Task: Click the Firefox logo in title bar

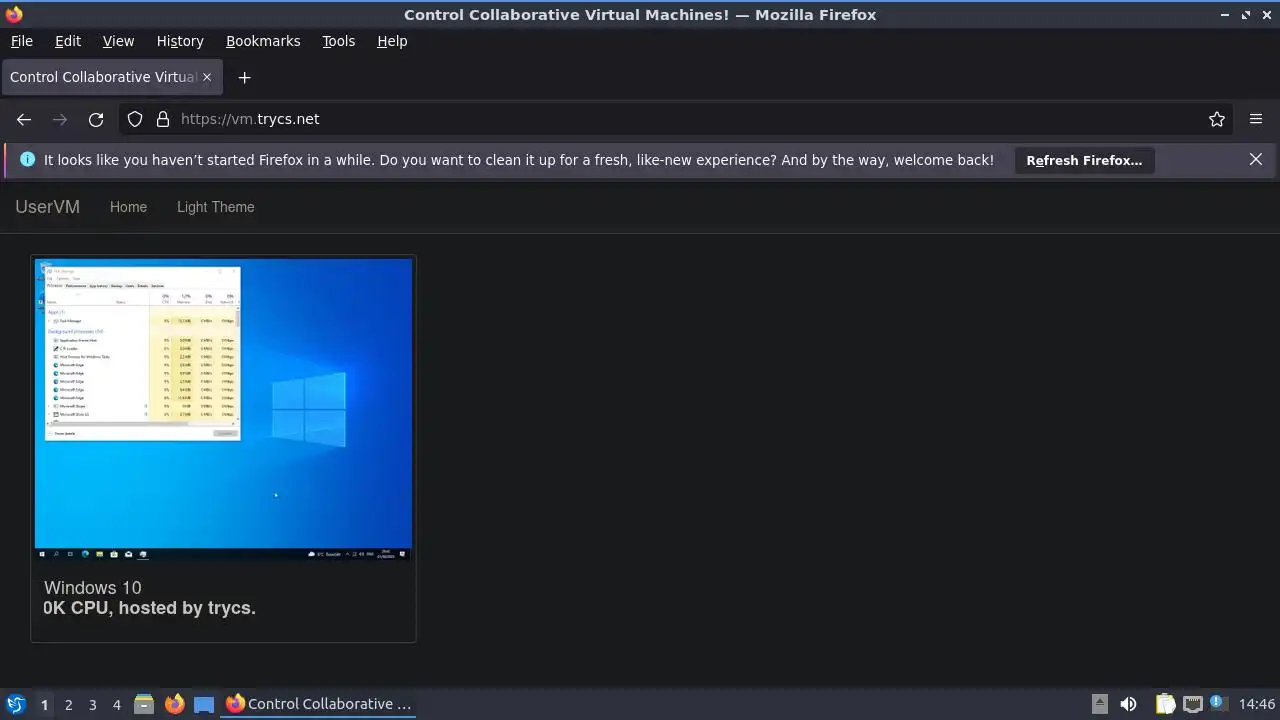Action: (14, 14)
